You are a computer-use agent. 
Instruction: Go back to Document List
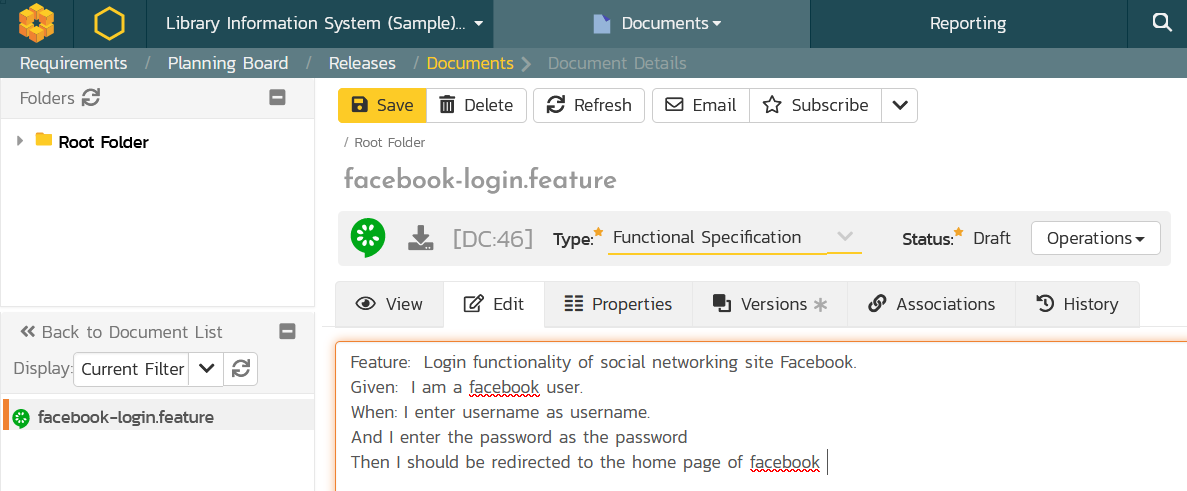(x=121, y=332)
